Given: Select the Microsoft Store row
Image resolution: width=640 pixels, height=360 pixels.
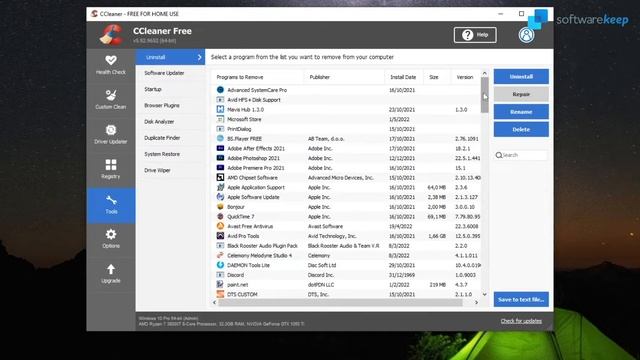Looking at the screenshot, I should click(x=346, y=119).
